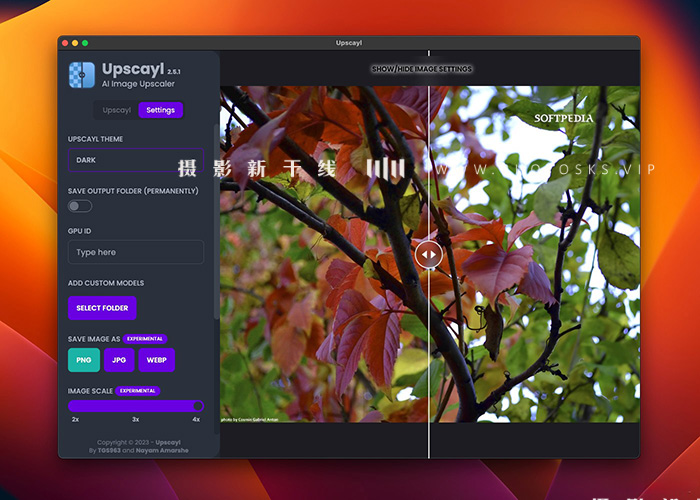Select JPG as save format
This screenshot has height=500, width=700.
(119, 360)
